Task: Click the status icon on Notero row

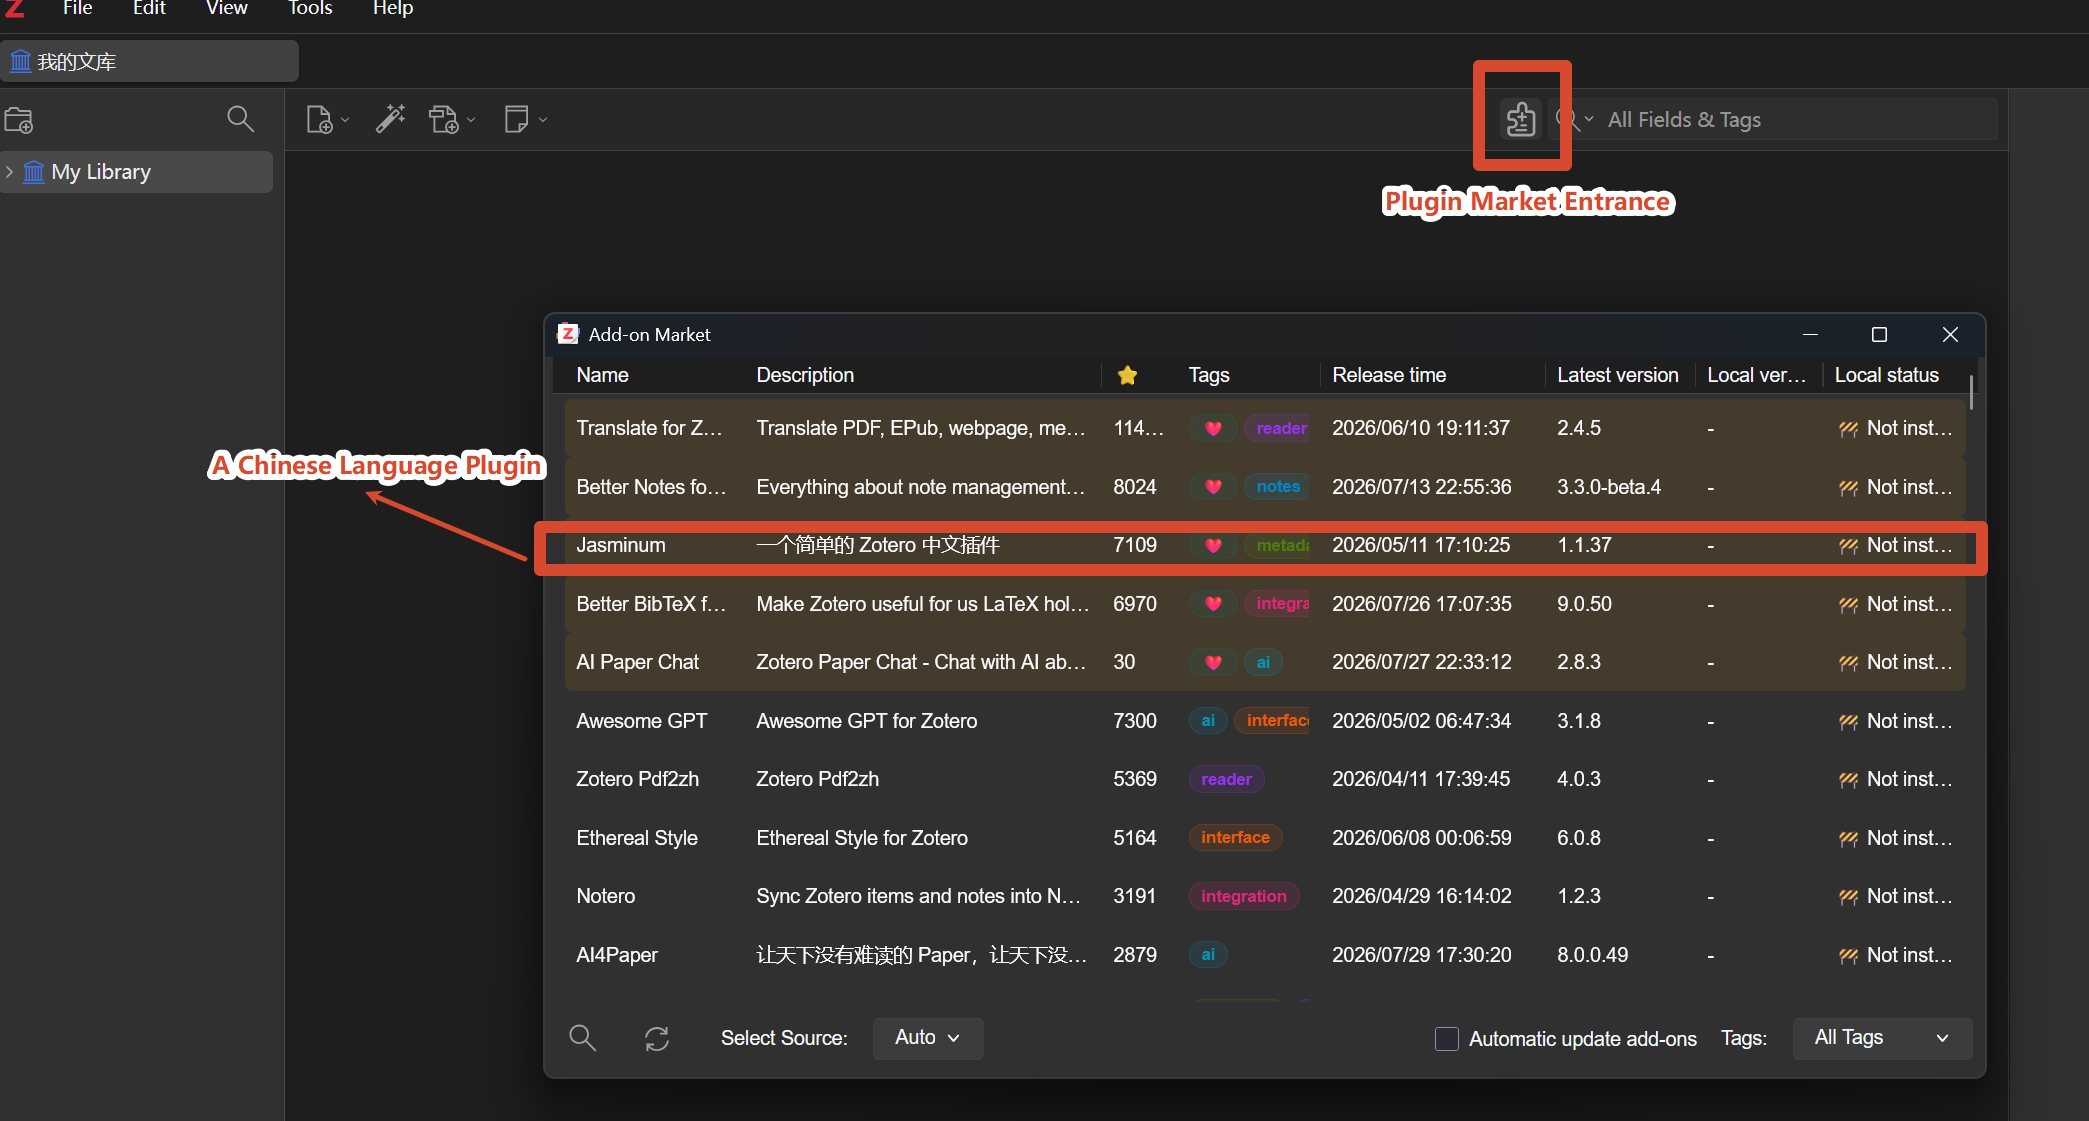Action: point(1848,897)
